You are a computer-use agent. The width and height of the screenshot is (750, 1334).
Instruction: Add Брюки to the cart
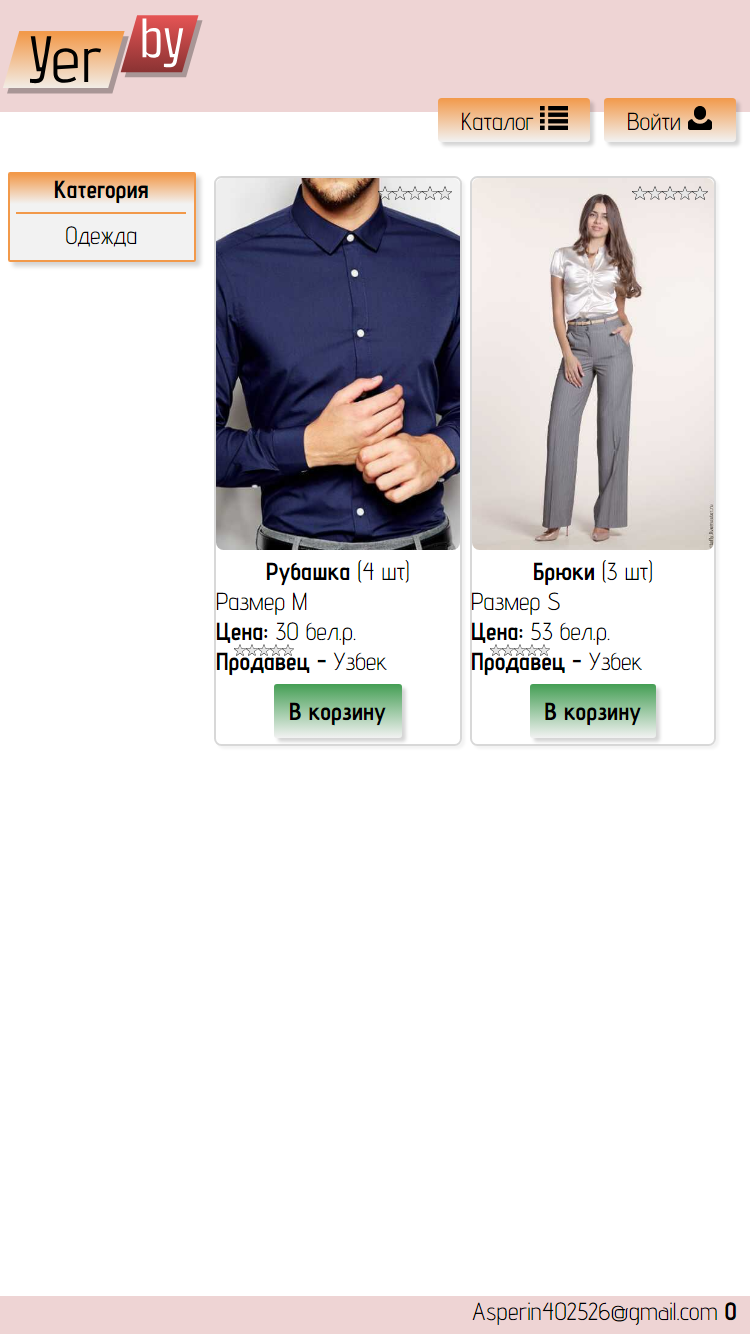tap(593, 711)
